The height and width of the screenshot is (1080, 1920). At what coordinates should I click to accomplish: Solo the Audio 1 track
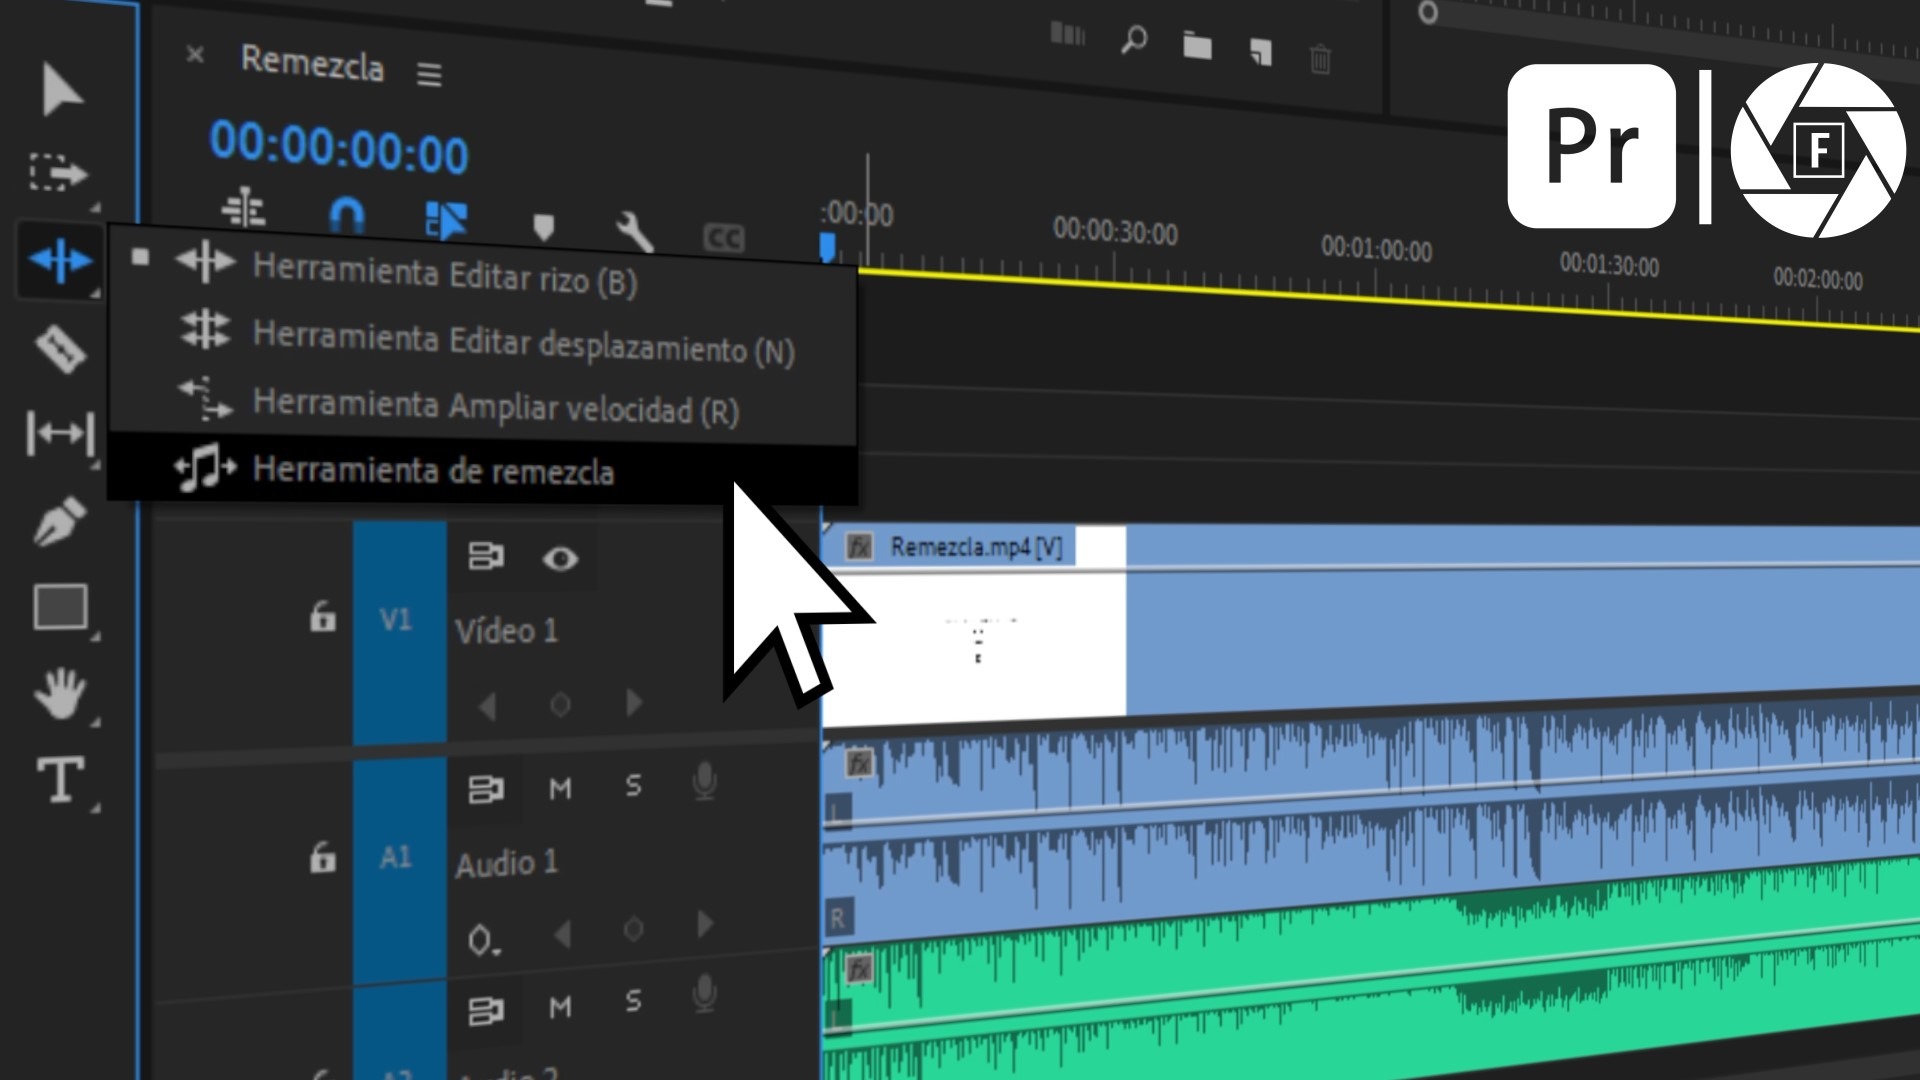[x=633, y=786]
